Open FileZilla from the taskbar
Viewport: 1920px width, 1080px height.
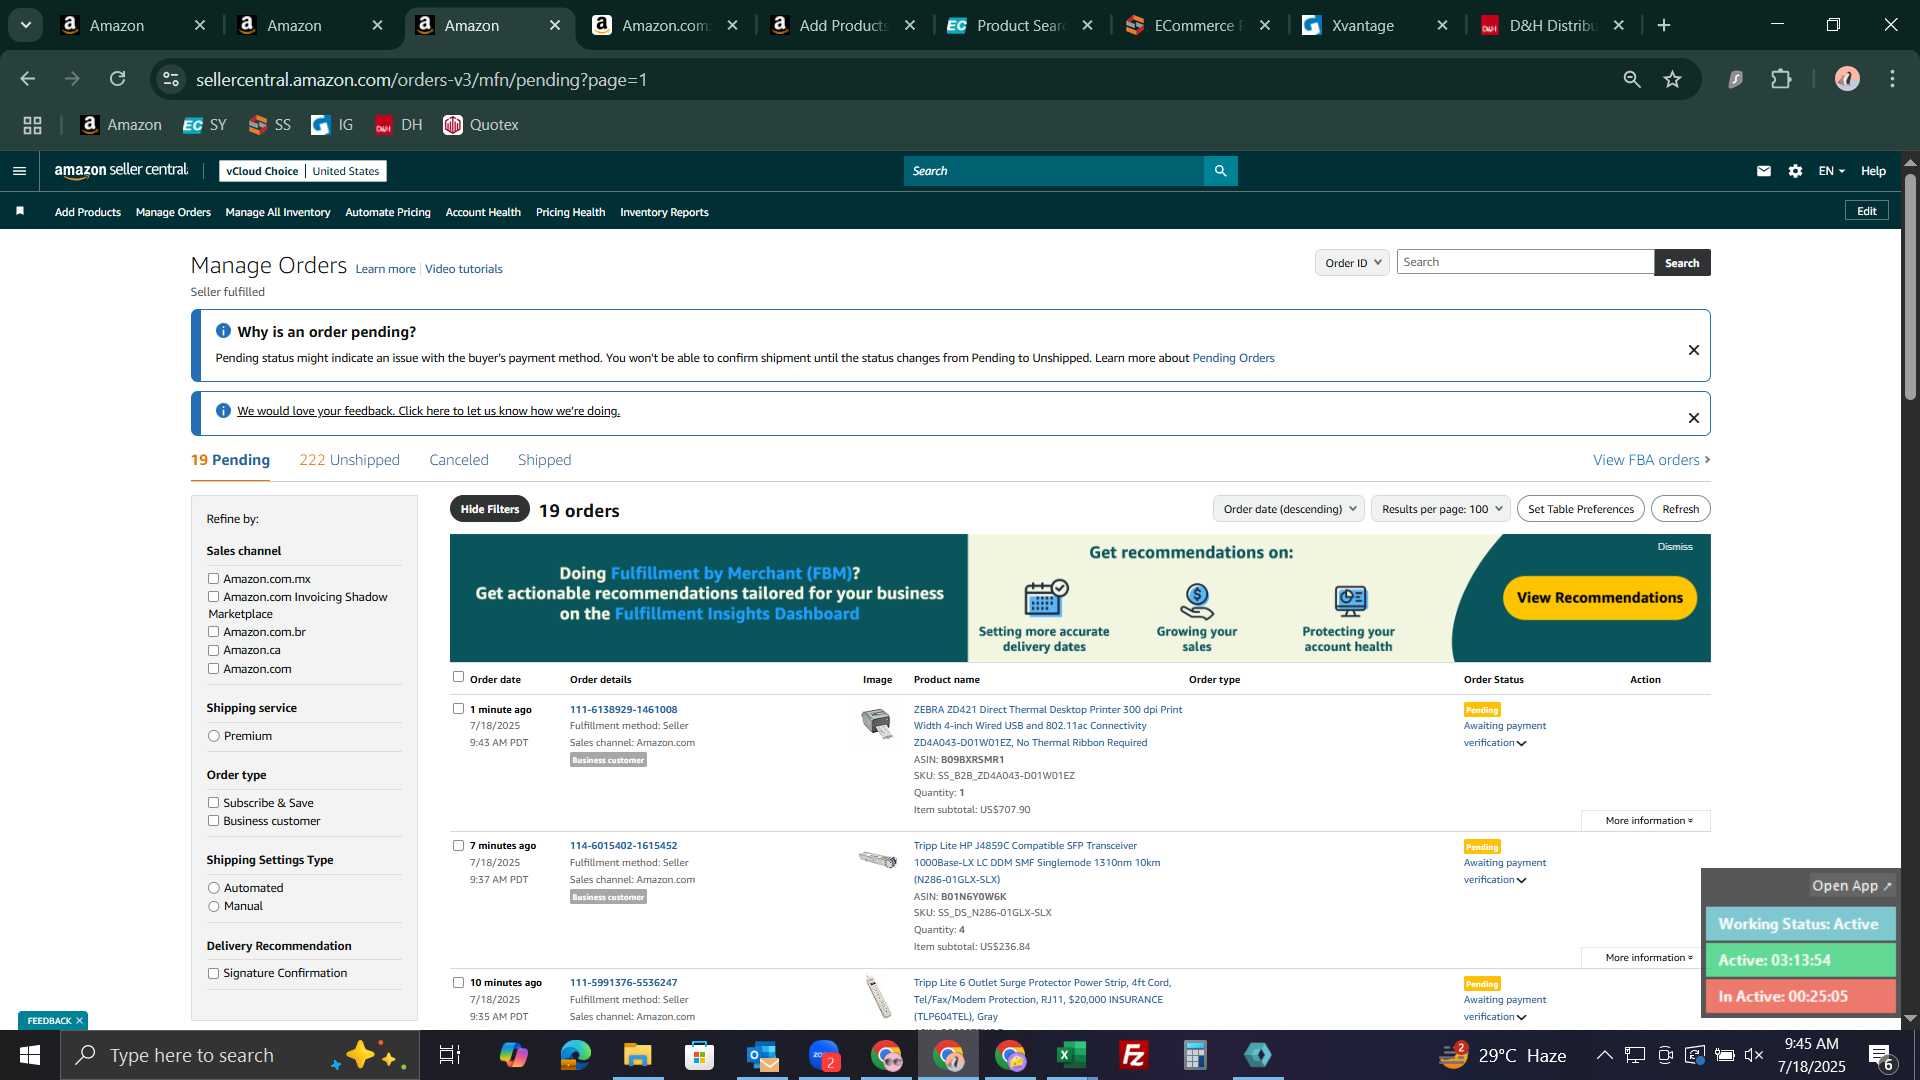click(1134, 1055)
